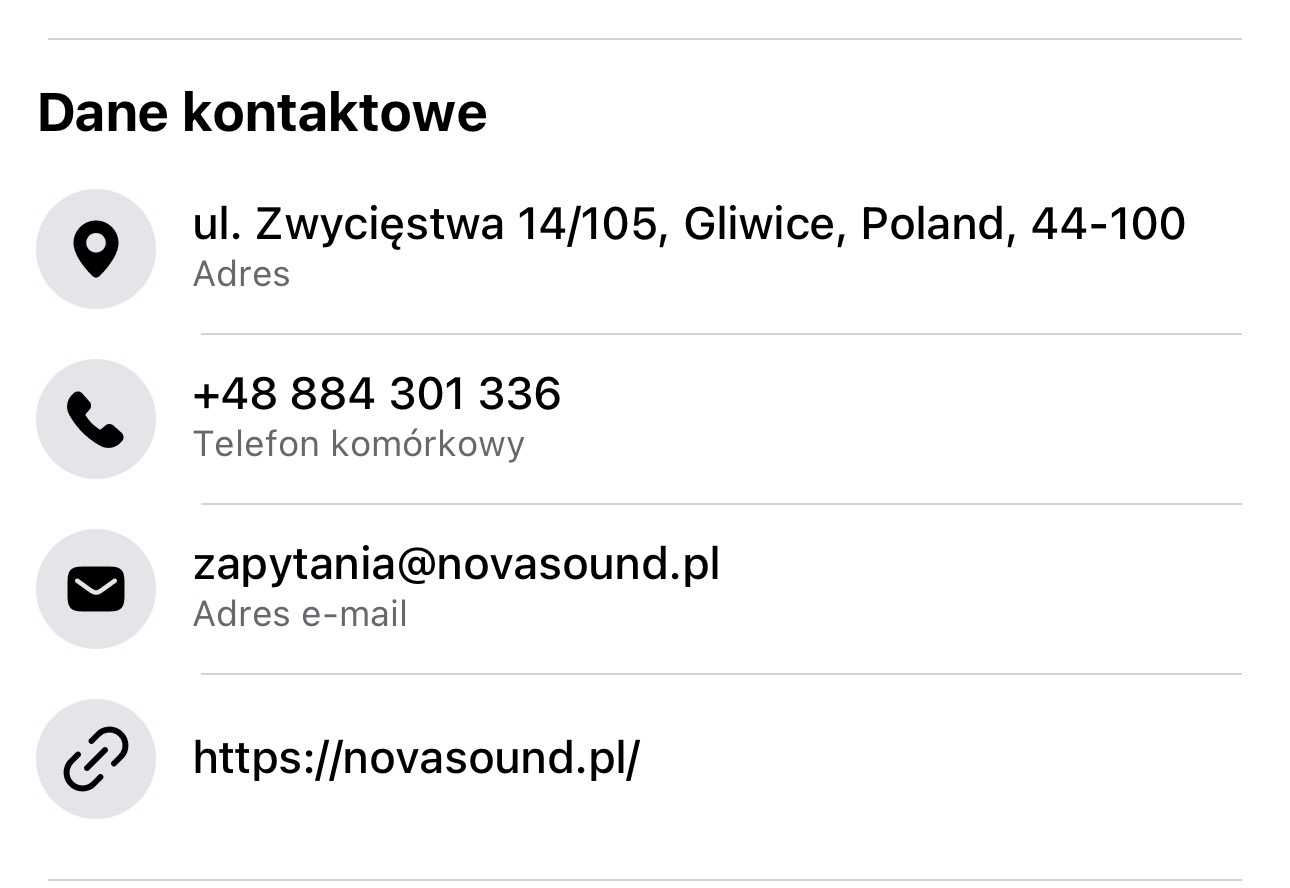This screenshot has width=1290, height=888.
Task: Select the "Dane kontaktowe" heading
Action: pos(262,112)
